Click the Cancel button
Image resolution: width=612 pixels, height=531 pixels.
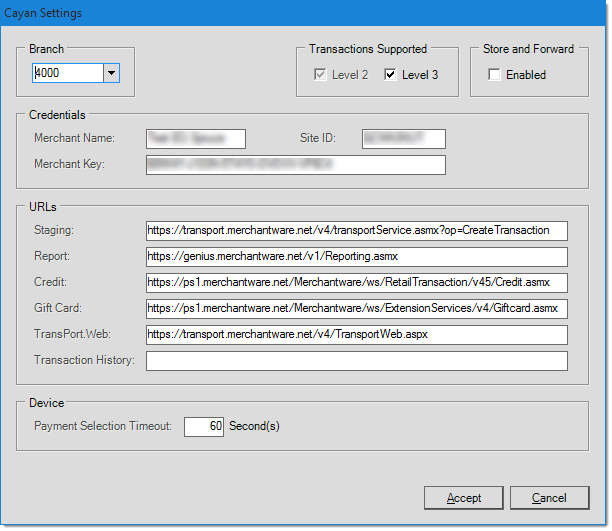(x=549, y=498)
